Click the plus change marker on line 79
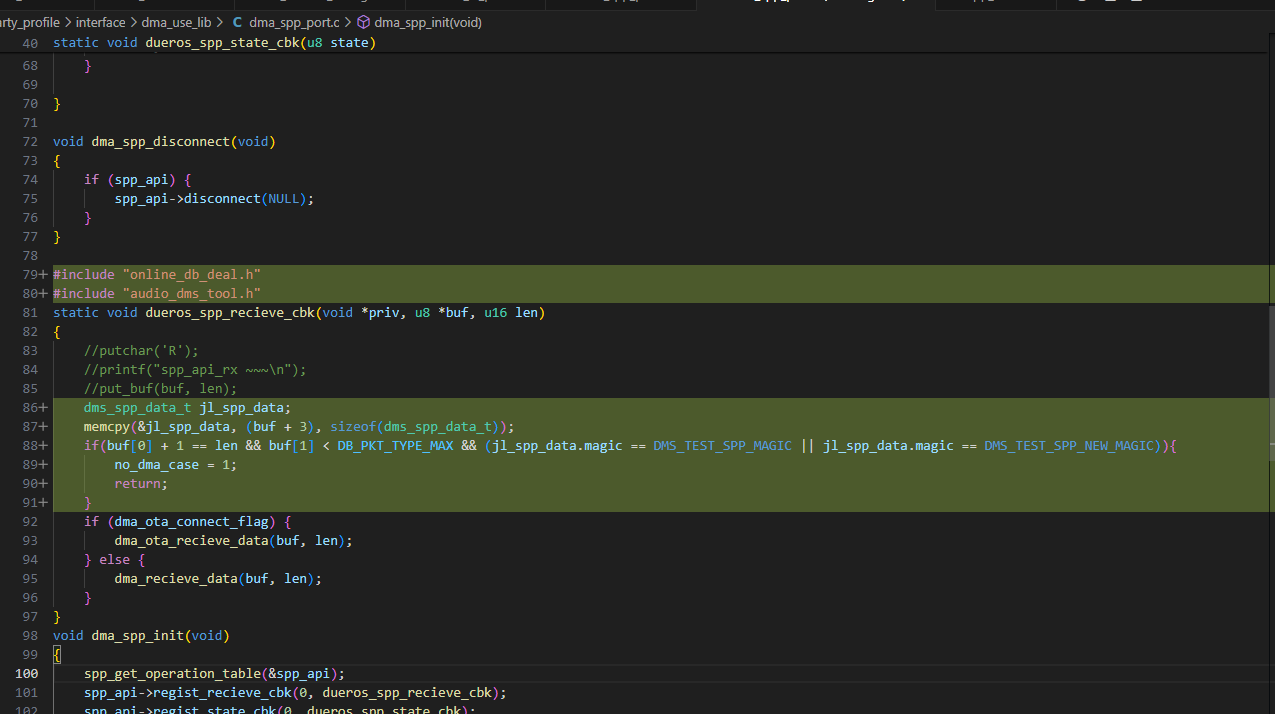 43,274
